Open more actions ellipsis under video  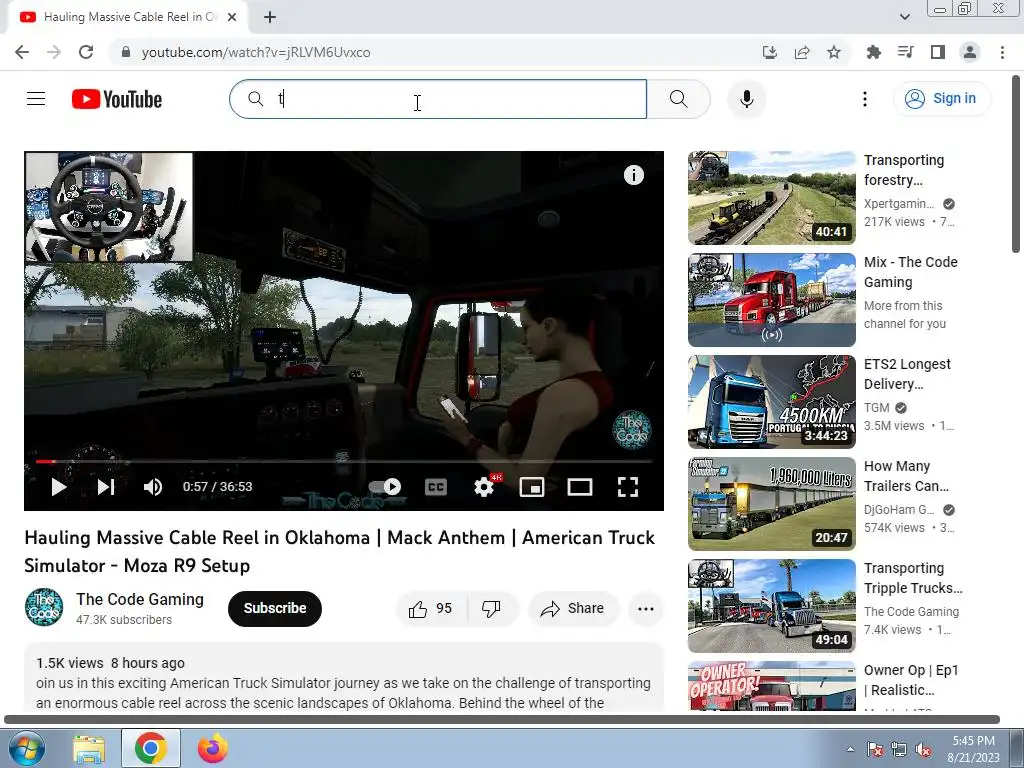[x=646, y=609]
